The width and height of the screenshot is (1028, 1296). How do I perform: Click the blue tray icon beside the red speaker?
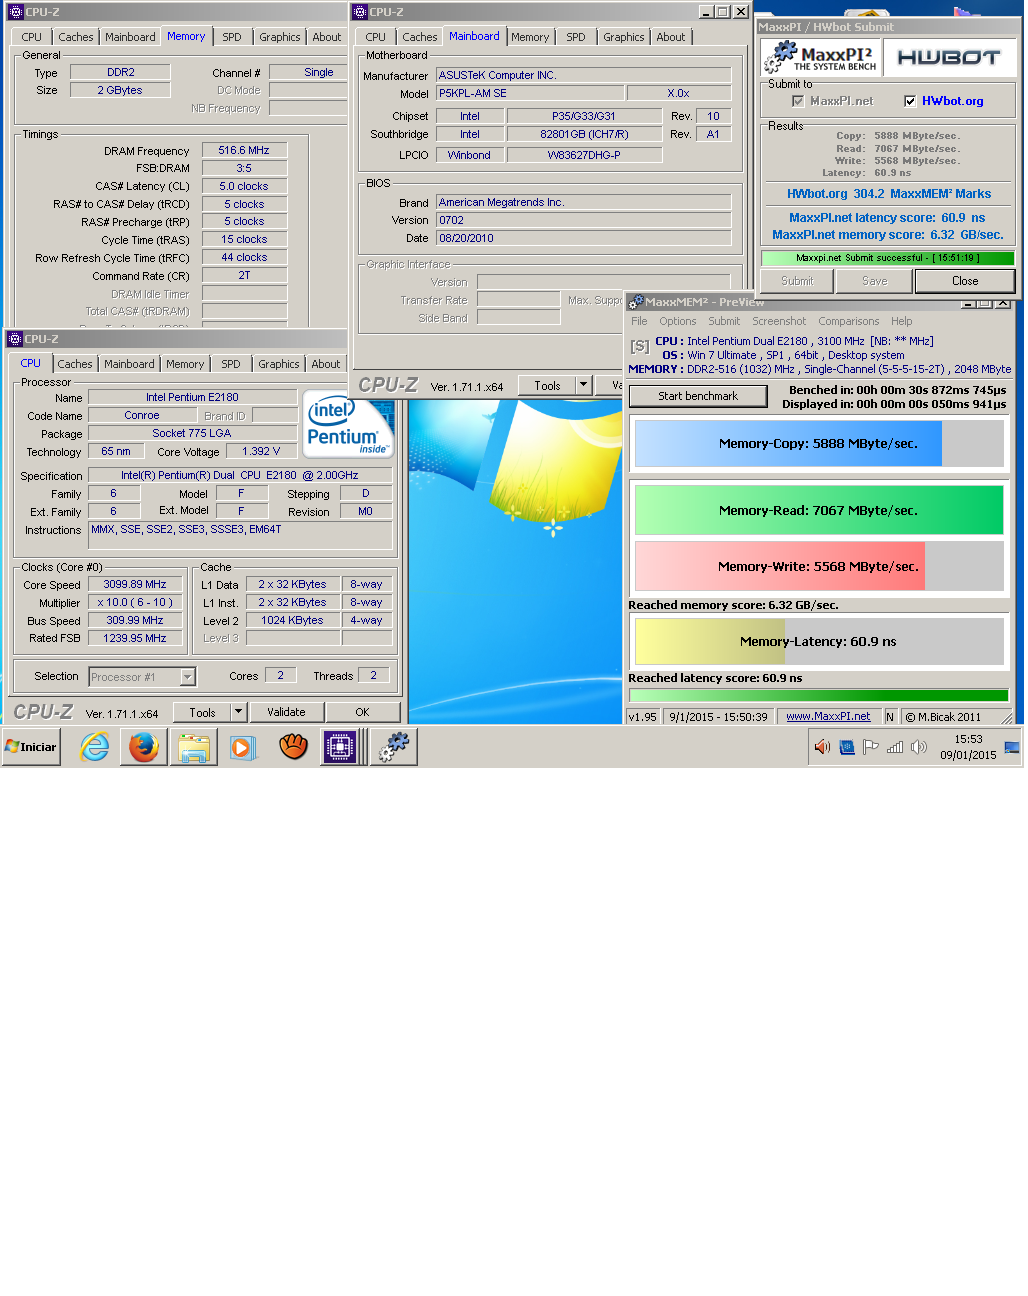coord(847,747)
